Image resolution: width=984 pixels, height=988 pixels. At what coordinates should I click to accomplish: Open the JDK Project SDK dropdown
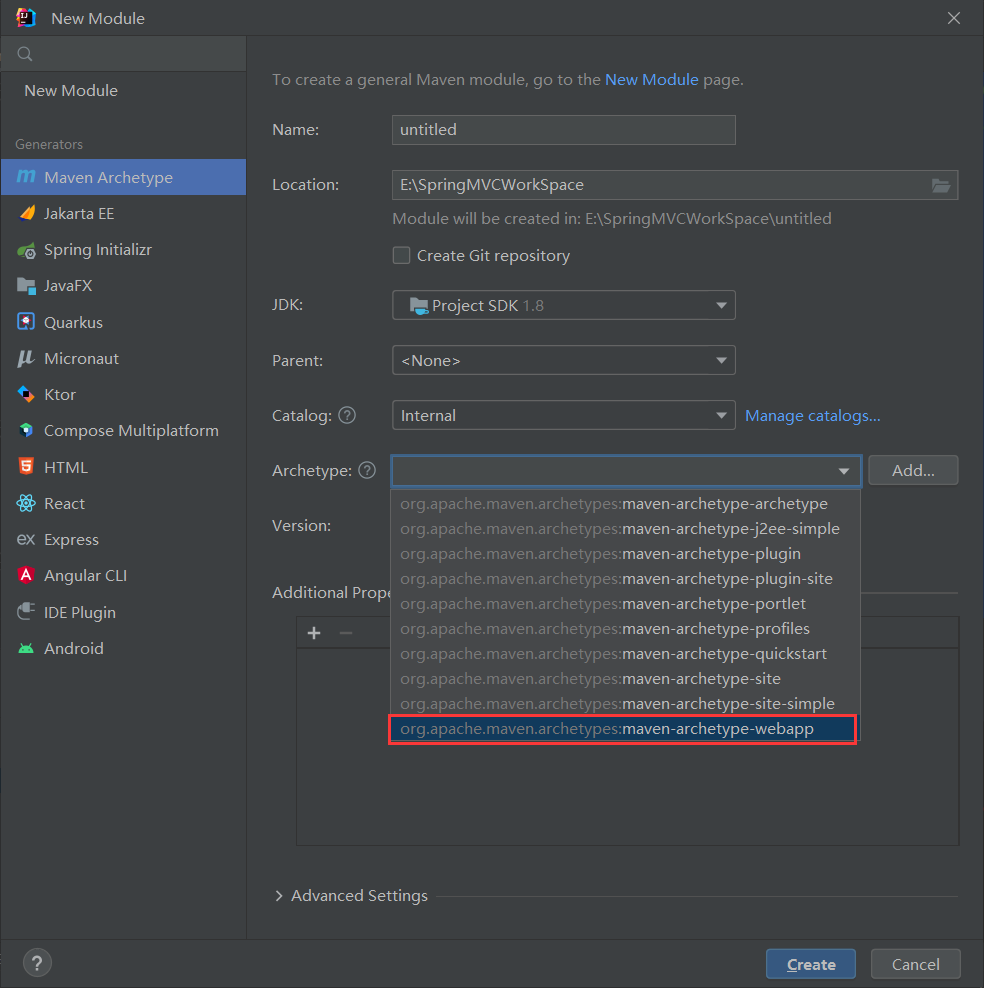coord(563,305)
